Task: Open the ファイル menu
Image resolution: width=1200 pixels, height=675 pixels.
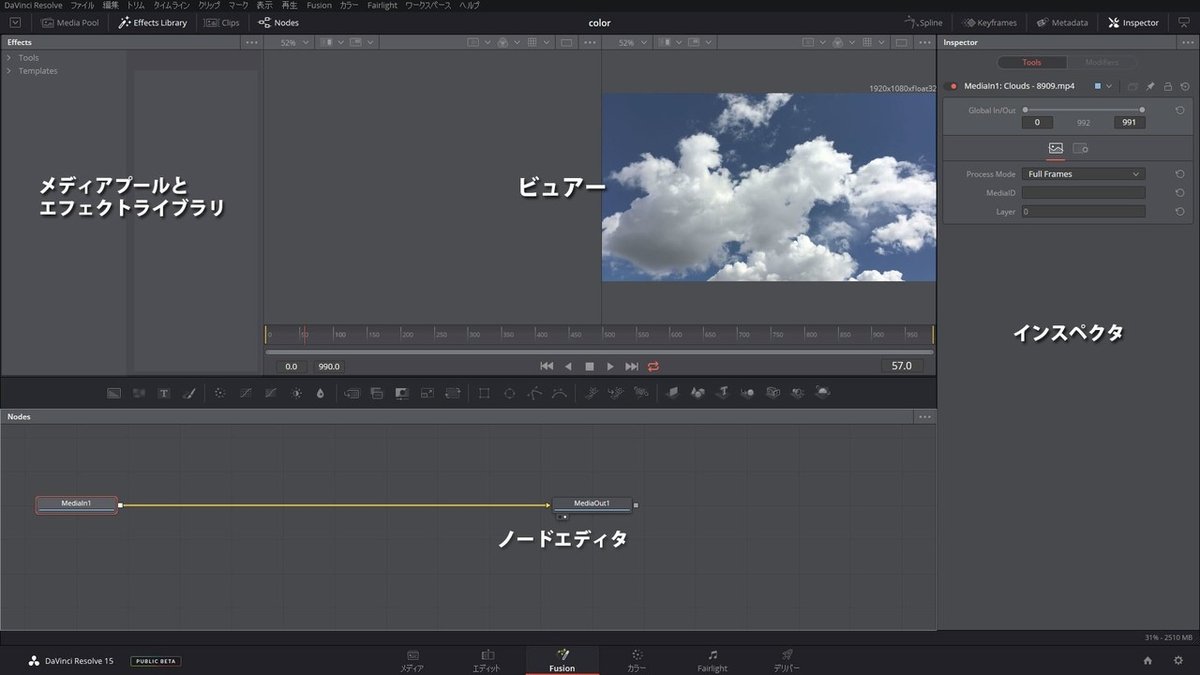Action: tap(82, 5)
